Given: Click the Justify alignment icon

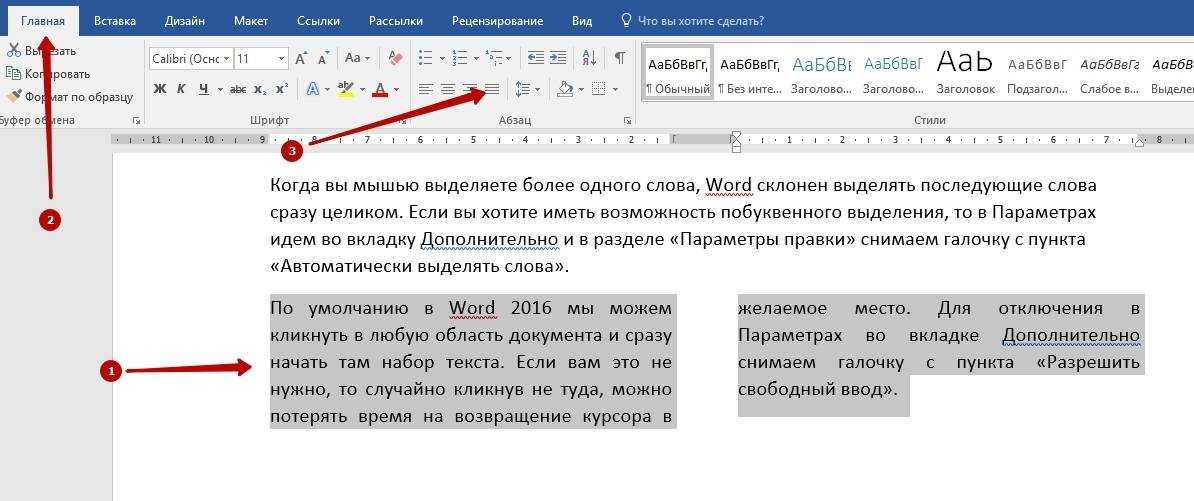Looking at the screenshot, I should (x=491, y=89).
